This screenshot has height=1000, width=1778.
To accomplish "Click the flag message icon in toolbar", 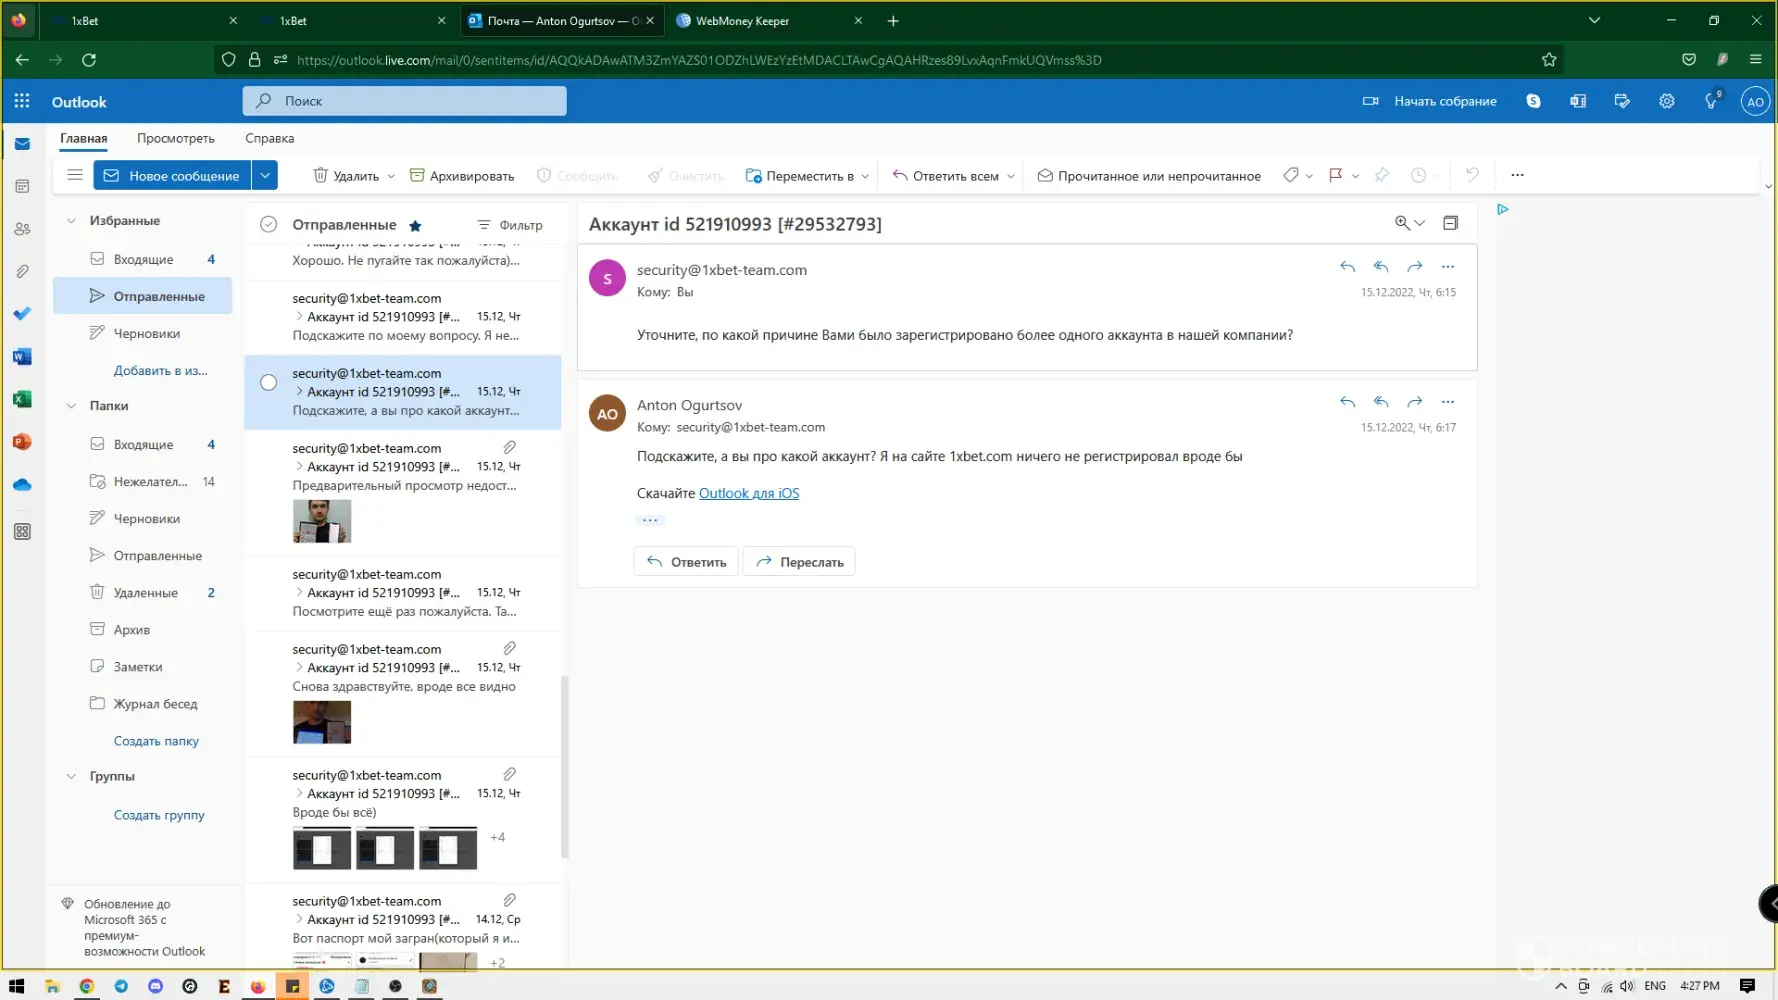I will tap(1334, 175).
